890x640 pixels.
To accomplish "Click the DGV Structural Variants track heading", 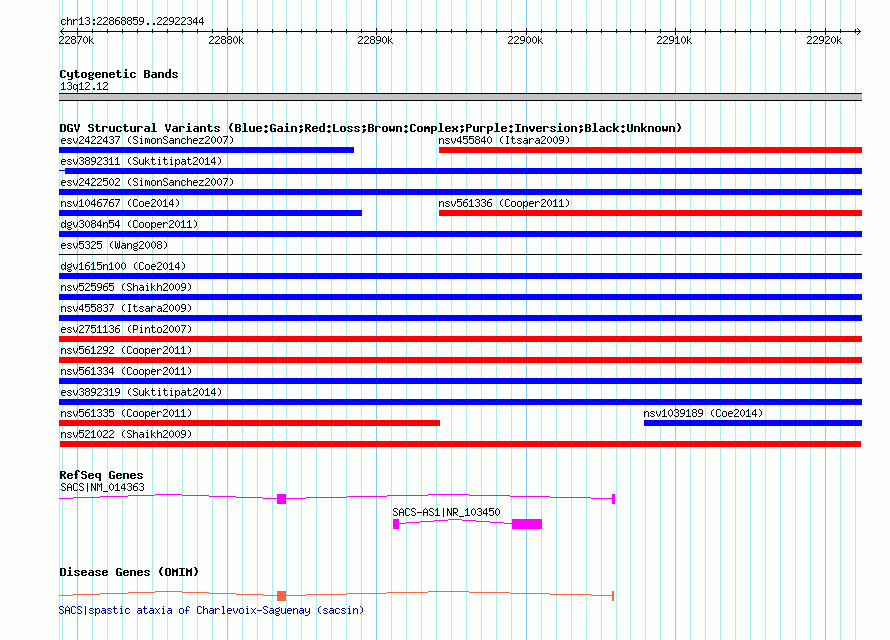I will 371,128.
